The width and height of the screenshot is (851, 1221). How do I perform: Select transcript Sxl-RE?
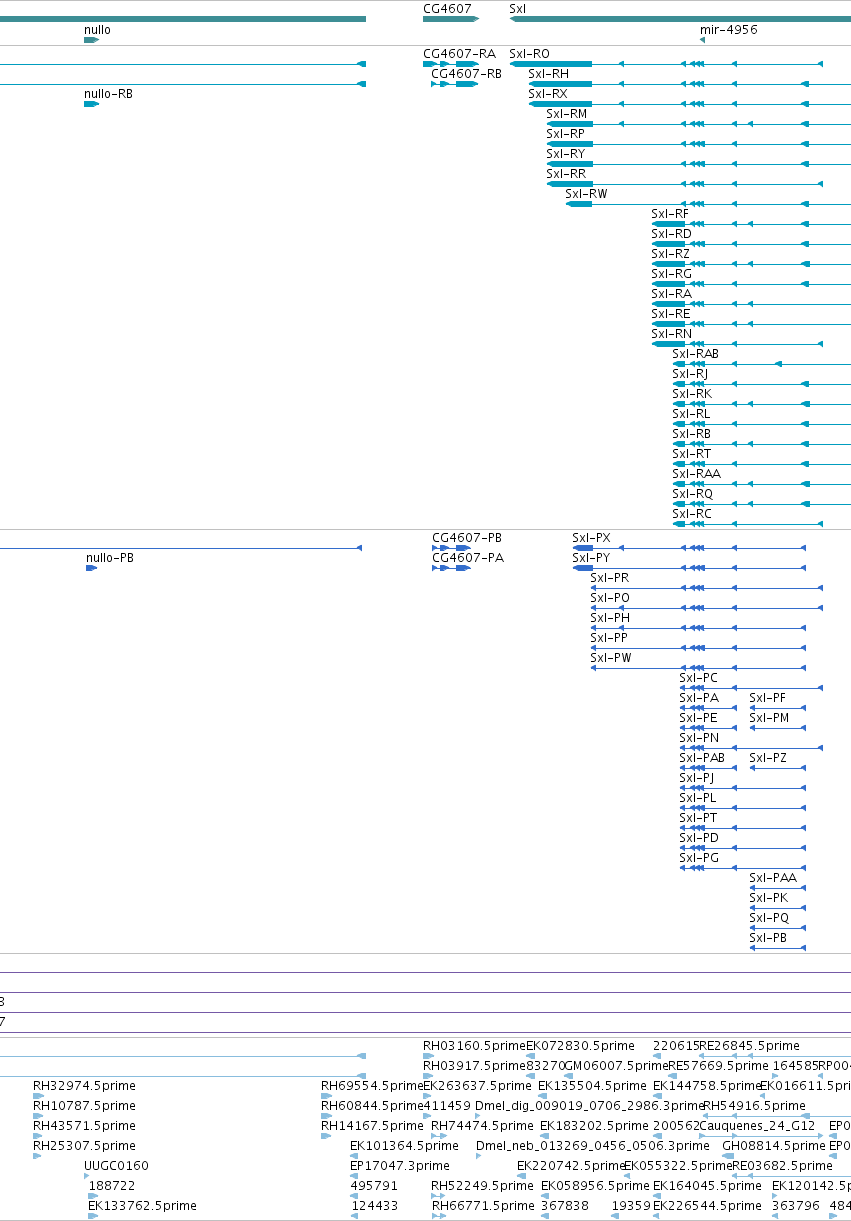point(670,314)
